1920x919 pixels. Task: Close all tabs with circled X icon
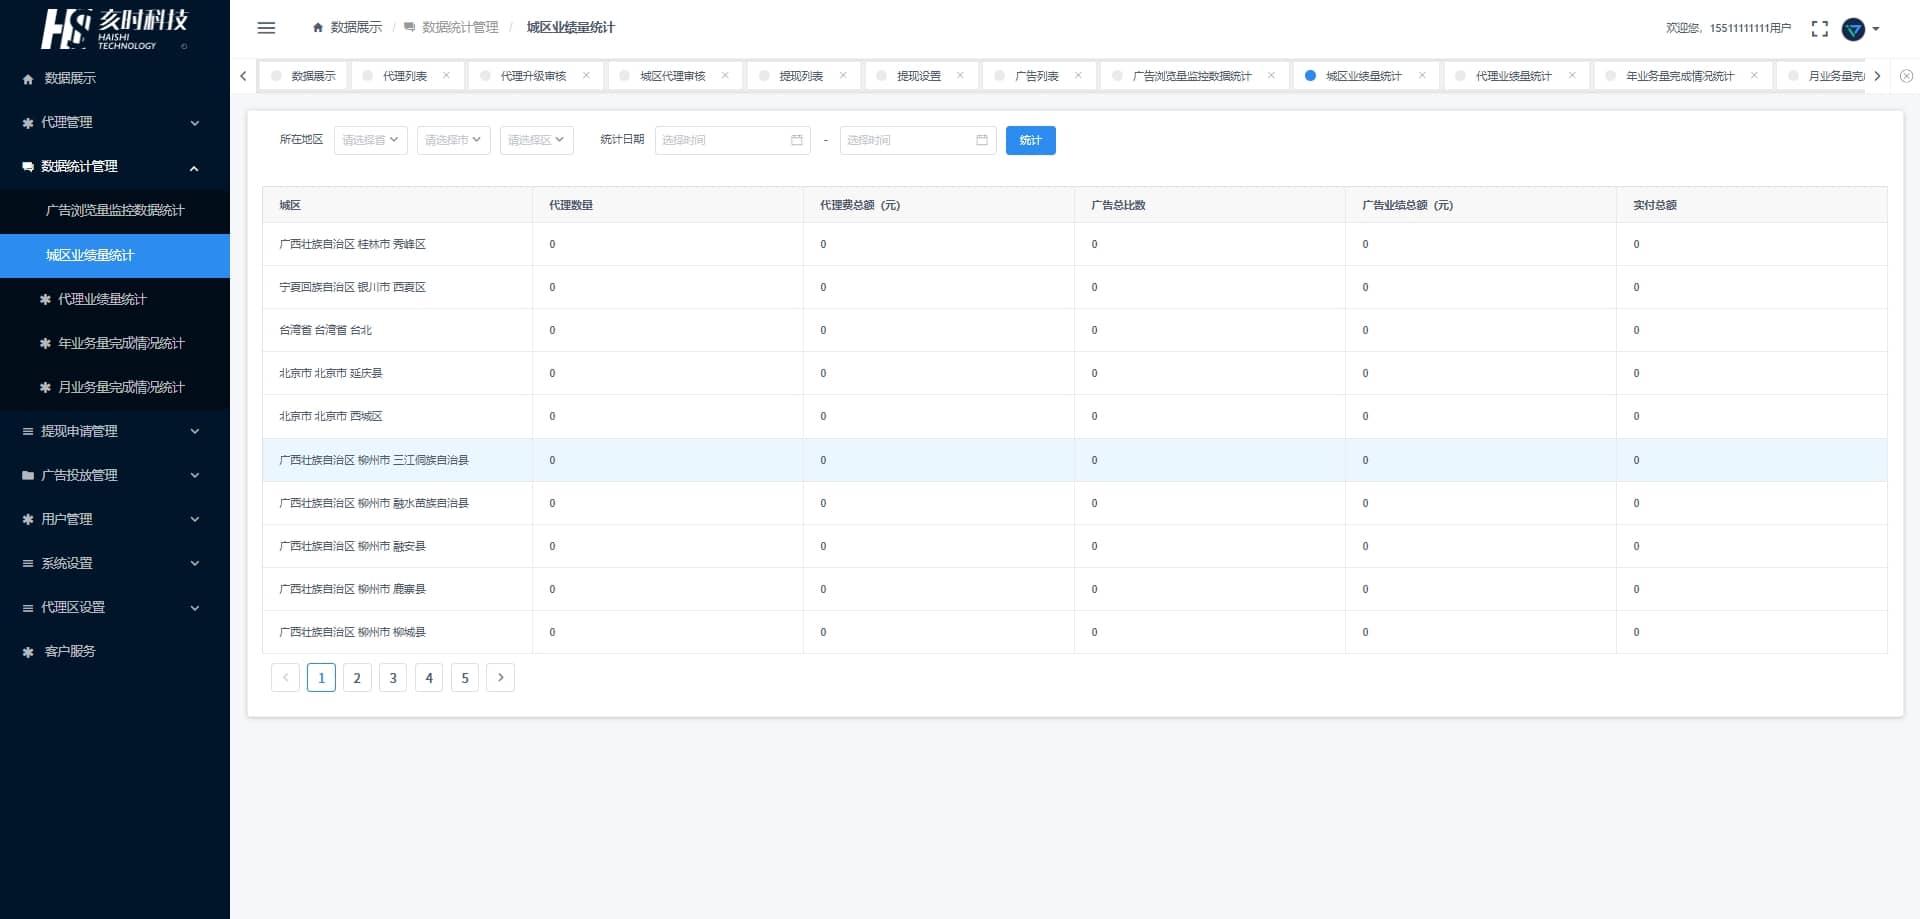pyautogui.click(x=1906, y=76)
